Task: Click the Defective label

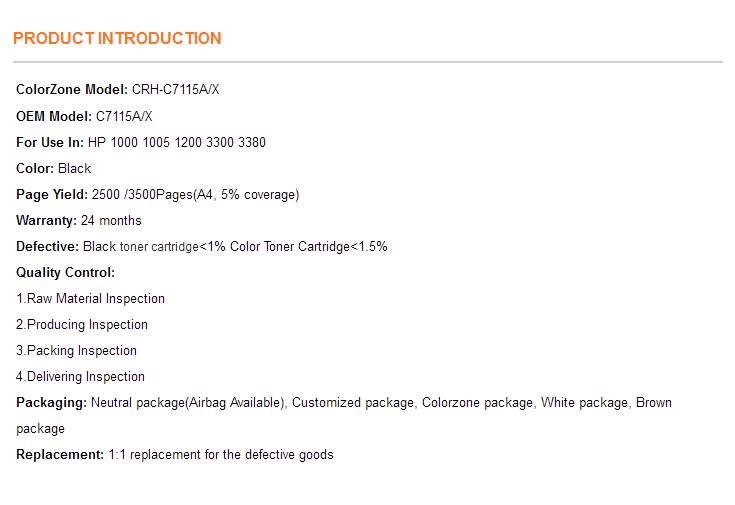Action: (x=47, y=246)
